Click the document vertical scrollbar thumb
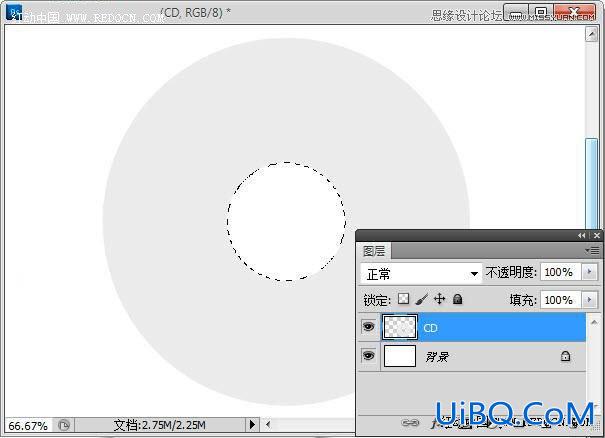The image size is (605, 438). click(x=591, y=184)
